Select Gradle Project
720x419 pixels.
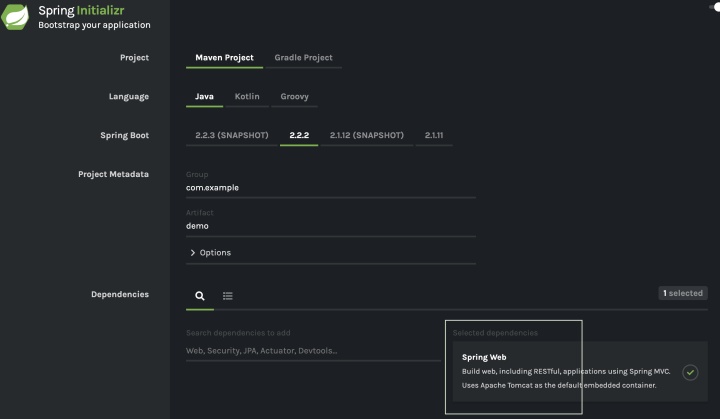coord(304,57)
